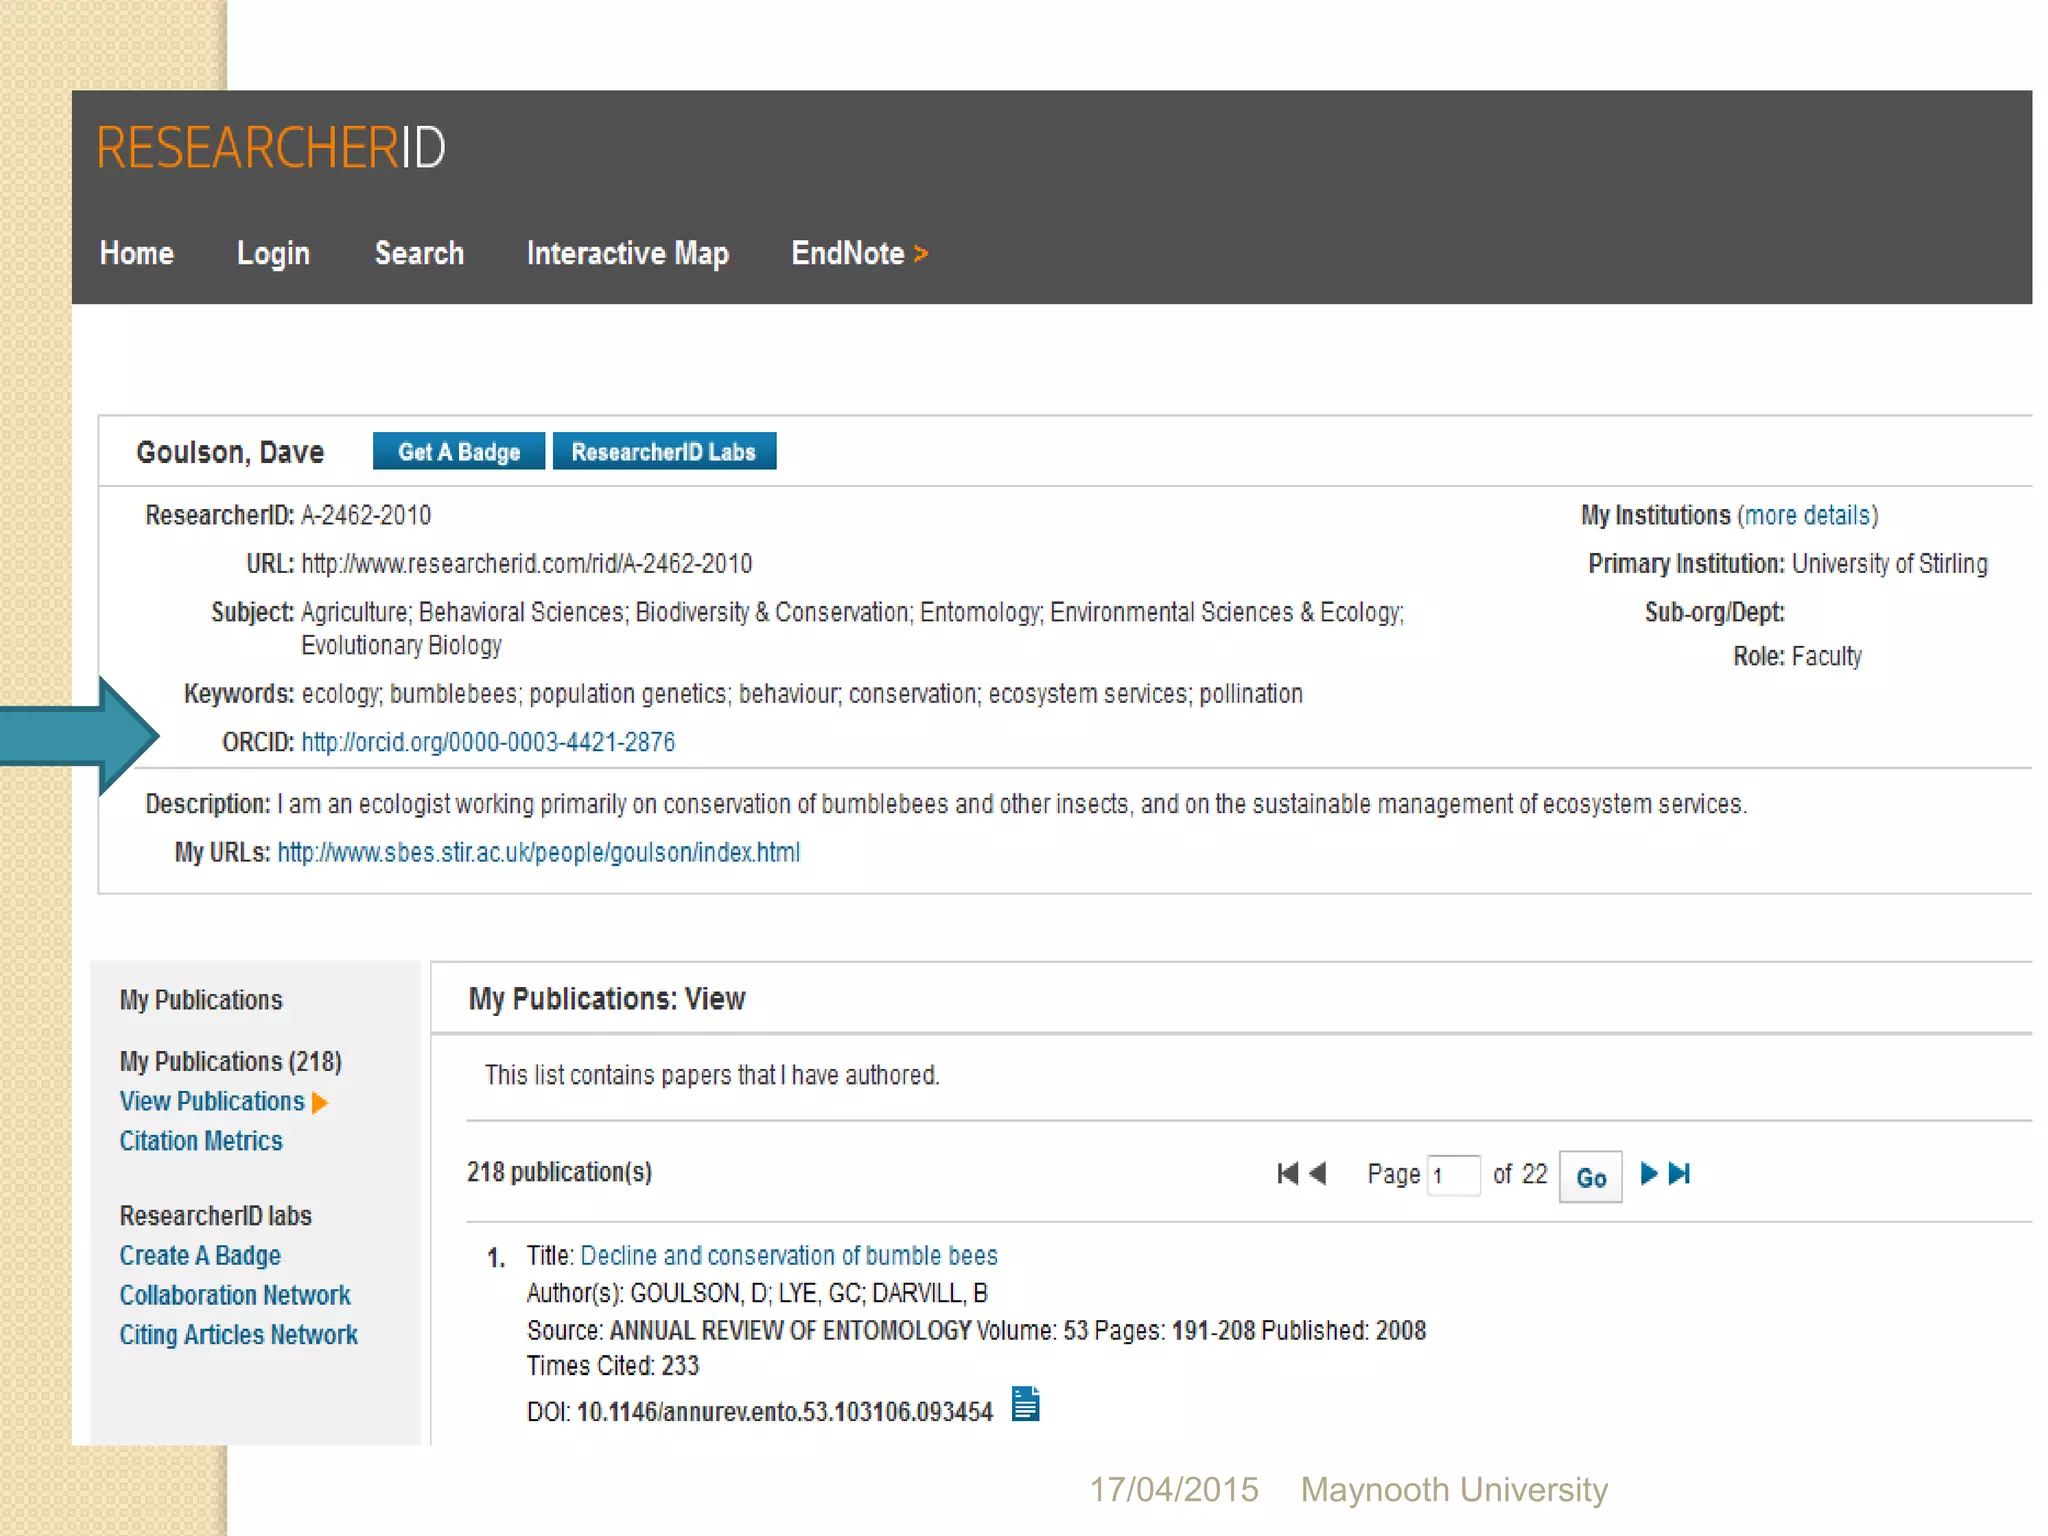Image resolution: width=2048 pixels, height=1536 pixels.
Task: Open Decline and conservation of bumble bees
Action: click(x=788, y=1255)
